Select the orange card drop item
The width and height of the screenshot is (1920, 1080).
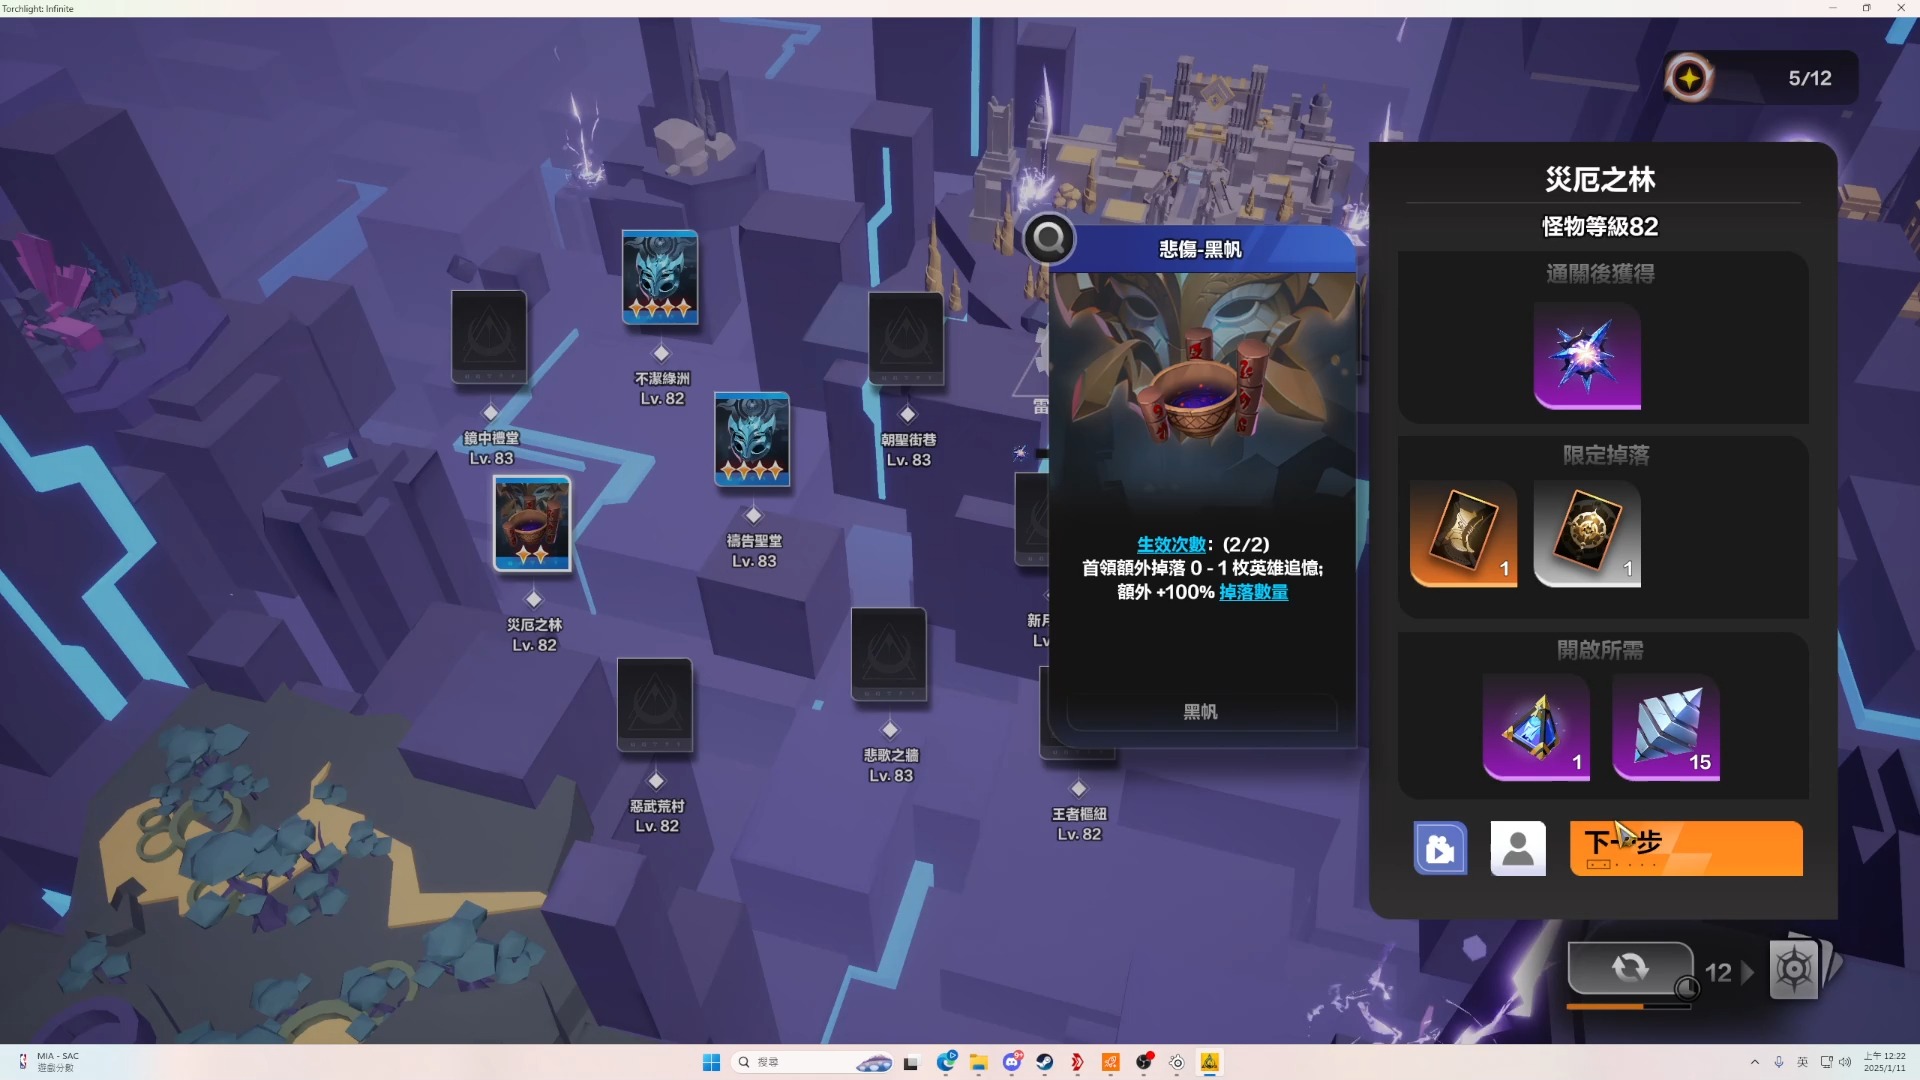(x=1463, y=533)
